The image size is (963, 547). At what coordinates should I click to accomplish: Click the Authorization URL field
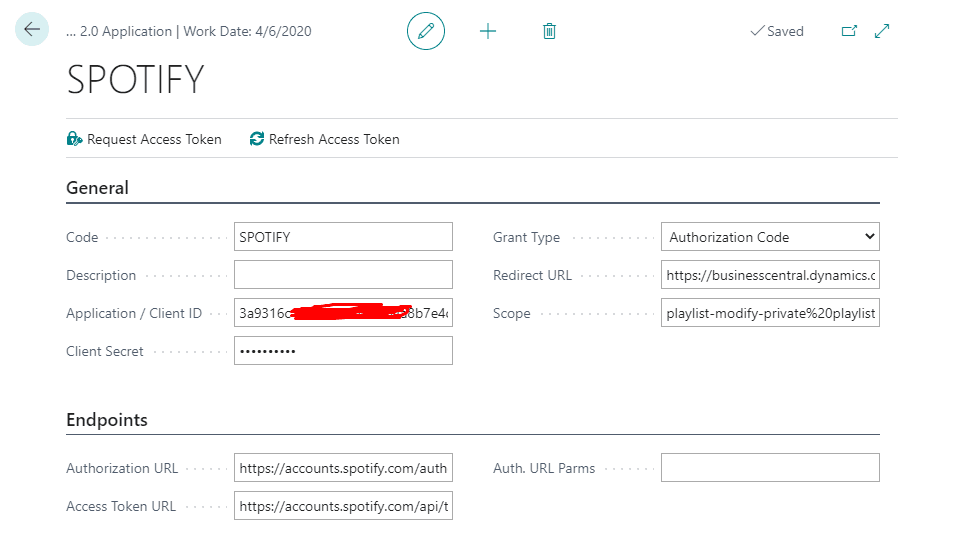[343, 468]
